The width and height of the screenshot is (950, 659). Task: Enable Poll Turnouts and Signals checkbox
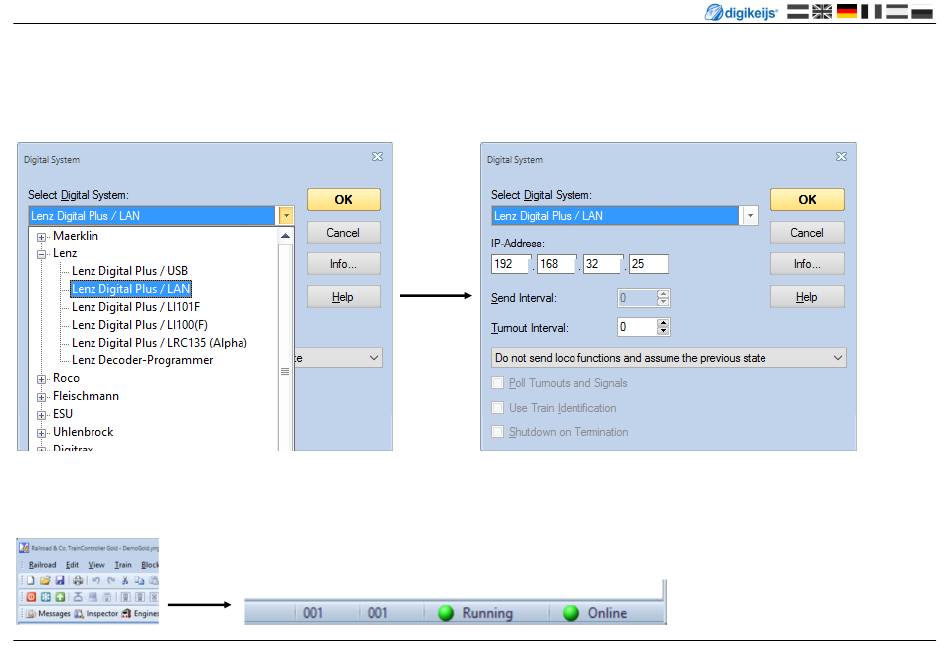pos(497,383)
